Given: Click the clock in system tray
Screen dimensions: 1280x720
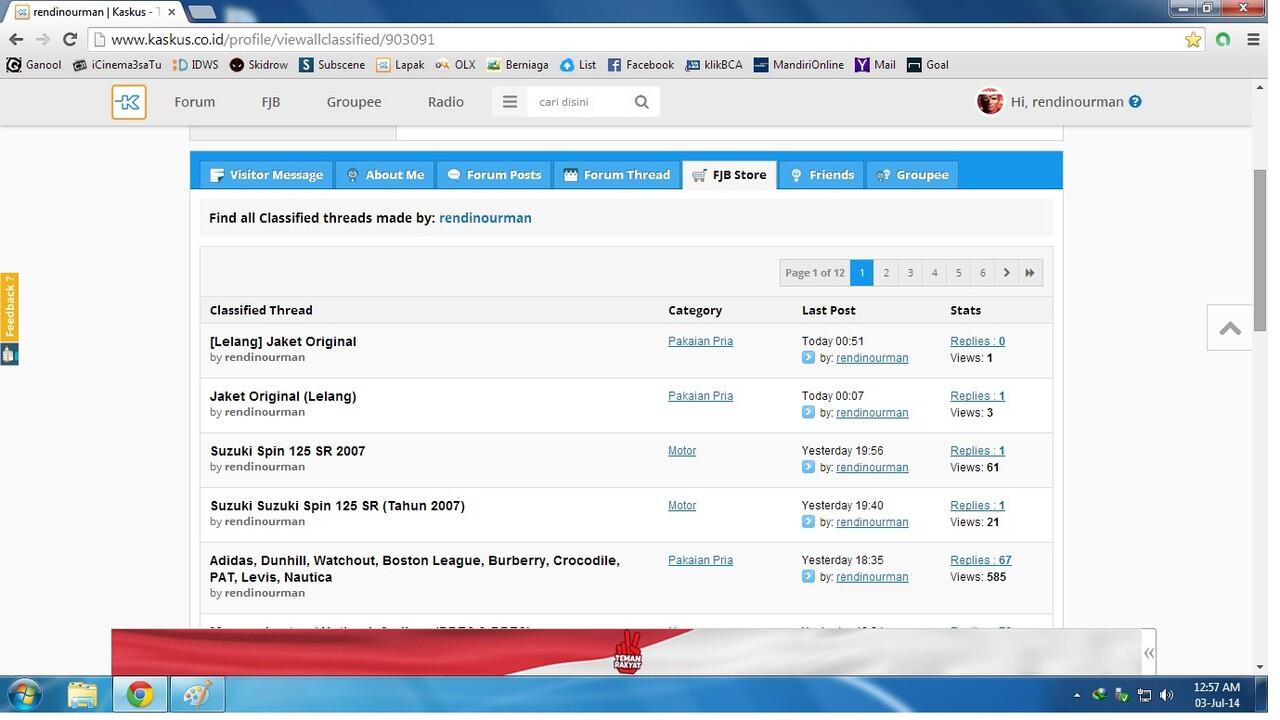Looking at the screenshot, I should point(1217,695).
